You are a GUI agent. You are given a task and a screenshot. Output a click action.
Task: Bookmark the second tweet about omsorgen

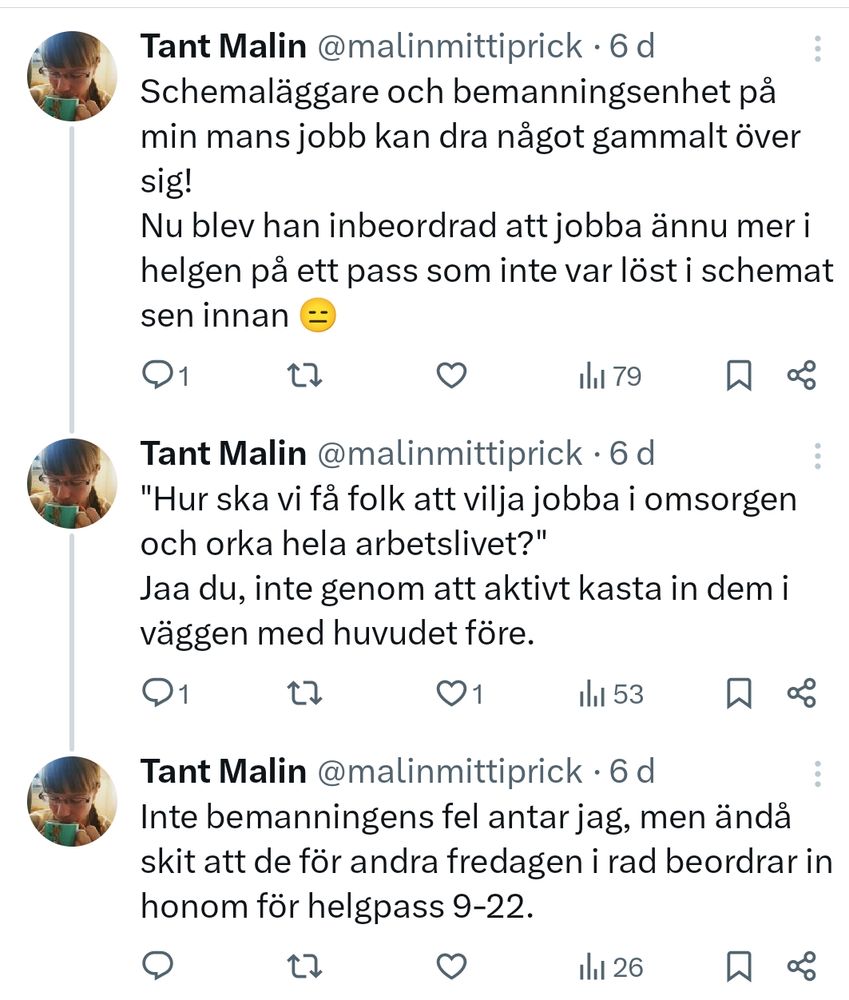[738, 693]
